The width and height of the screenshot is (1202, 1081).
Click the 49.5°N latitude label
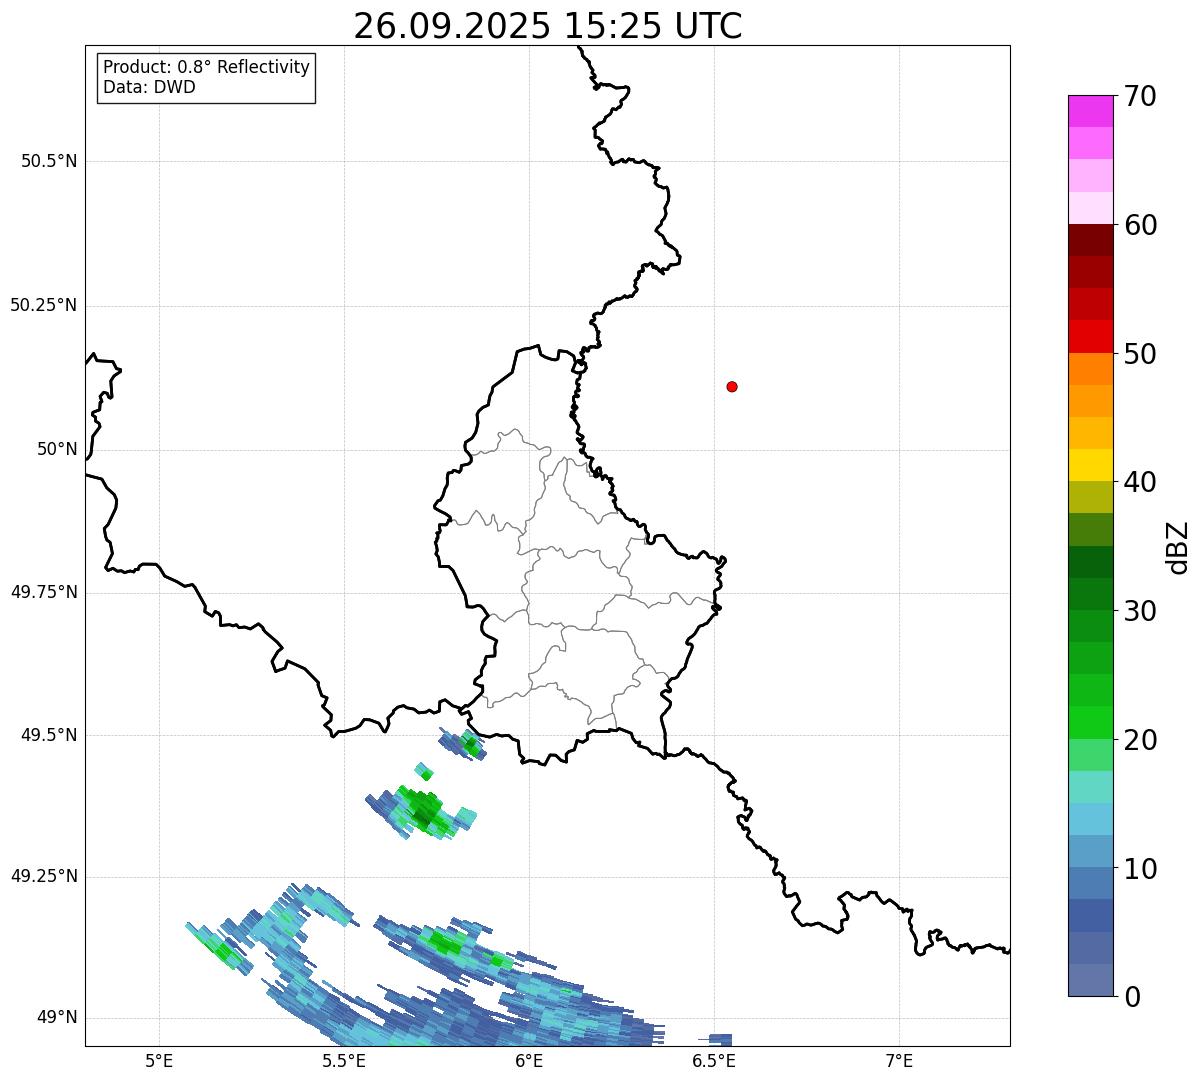[x=49, y=735]
